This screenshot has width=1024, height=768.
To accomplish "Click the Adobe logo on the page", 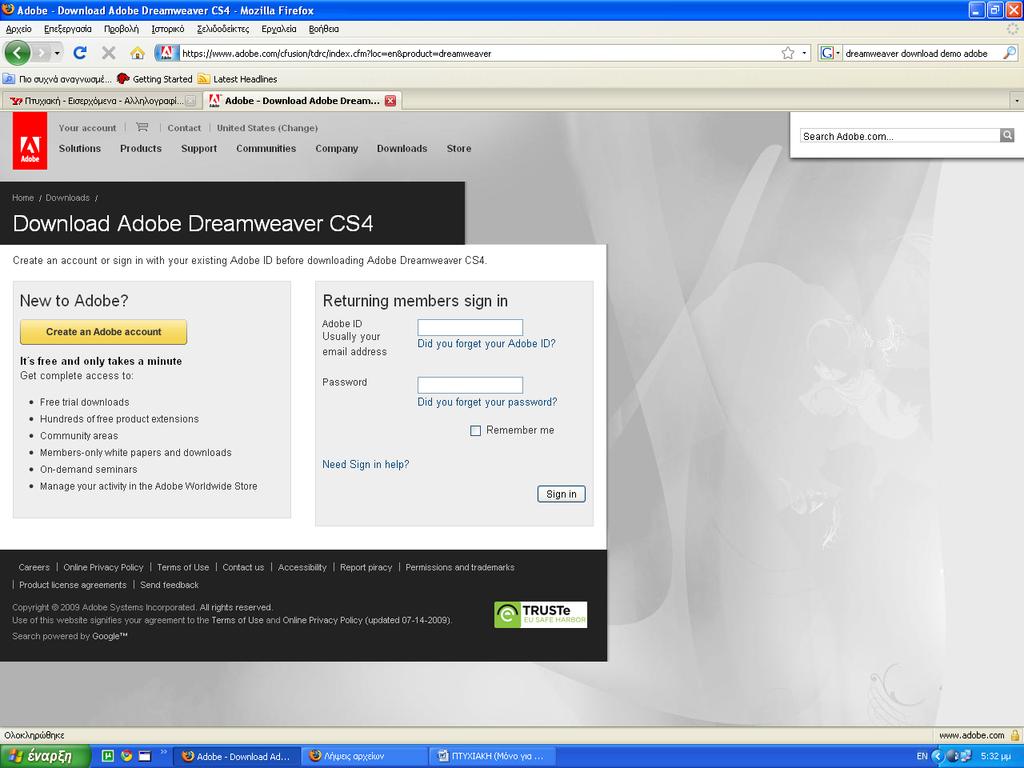I will 30,141.
